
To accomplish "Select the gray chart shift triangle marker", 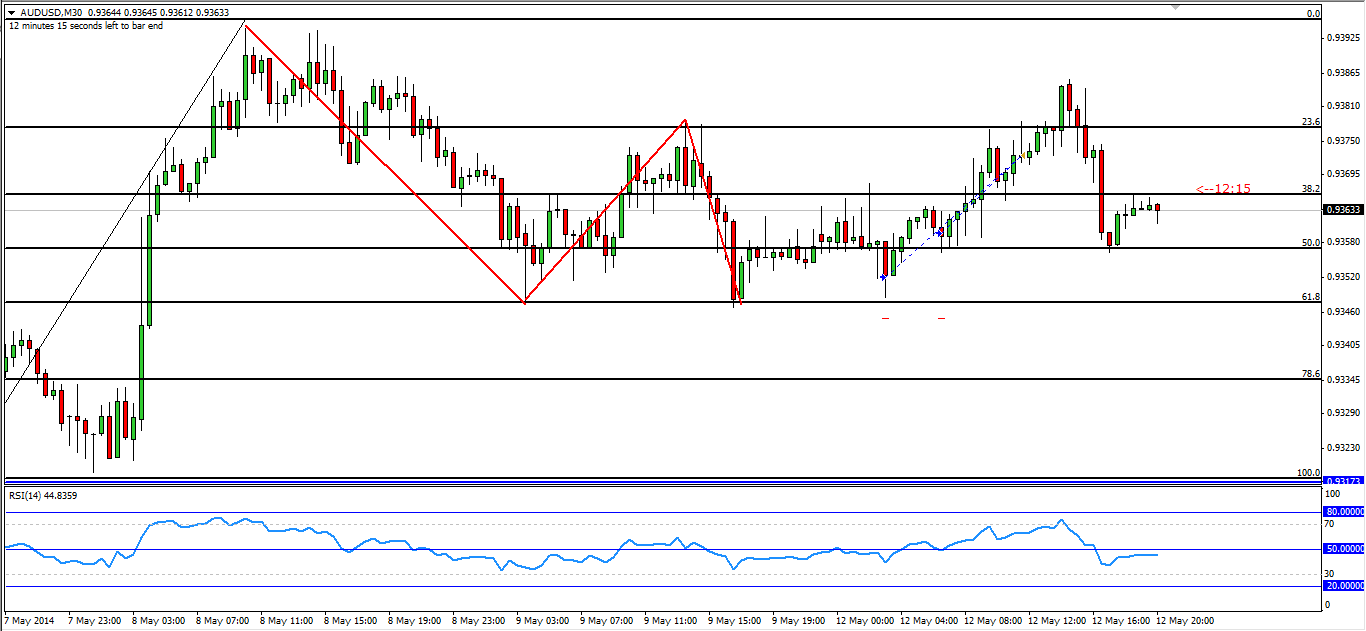I will click(x=1176, y=6).
